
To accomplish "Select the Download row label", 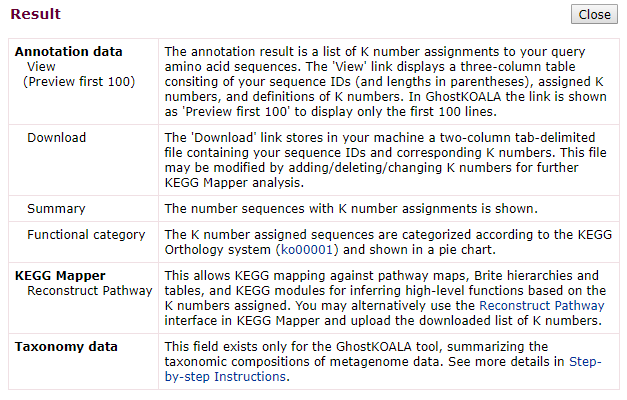I will [56, 138].
